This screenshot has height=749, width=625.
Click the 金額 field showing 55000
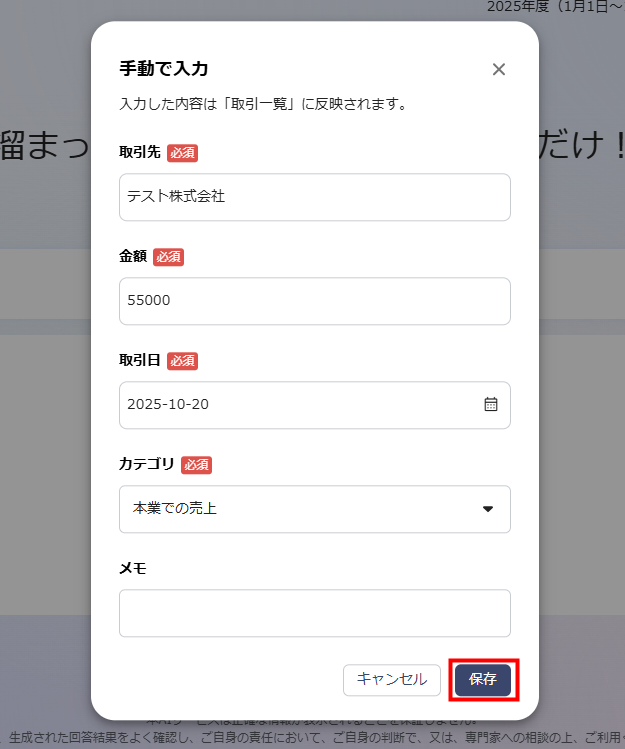click(314, 301)
